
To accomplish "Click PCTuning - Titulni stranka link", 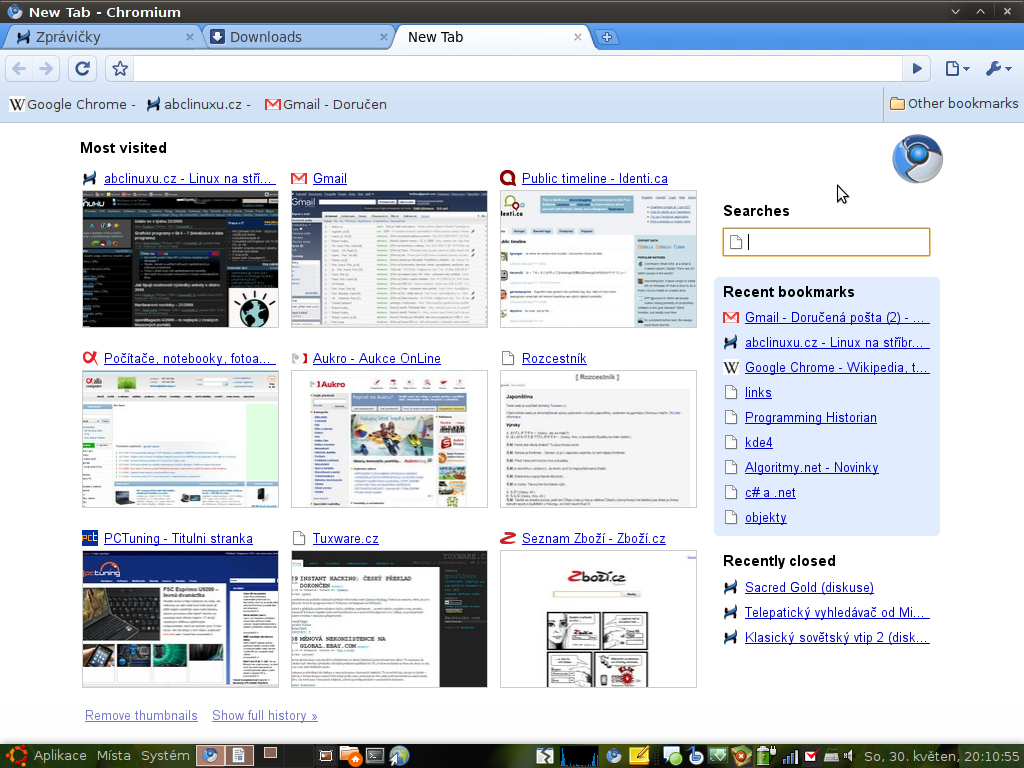I will 178,539.
